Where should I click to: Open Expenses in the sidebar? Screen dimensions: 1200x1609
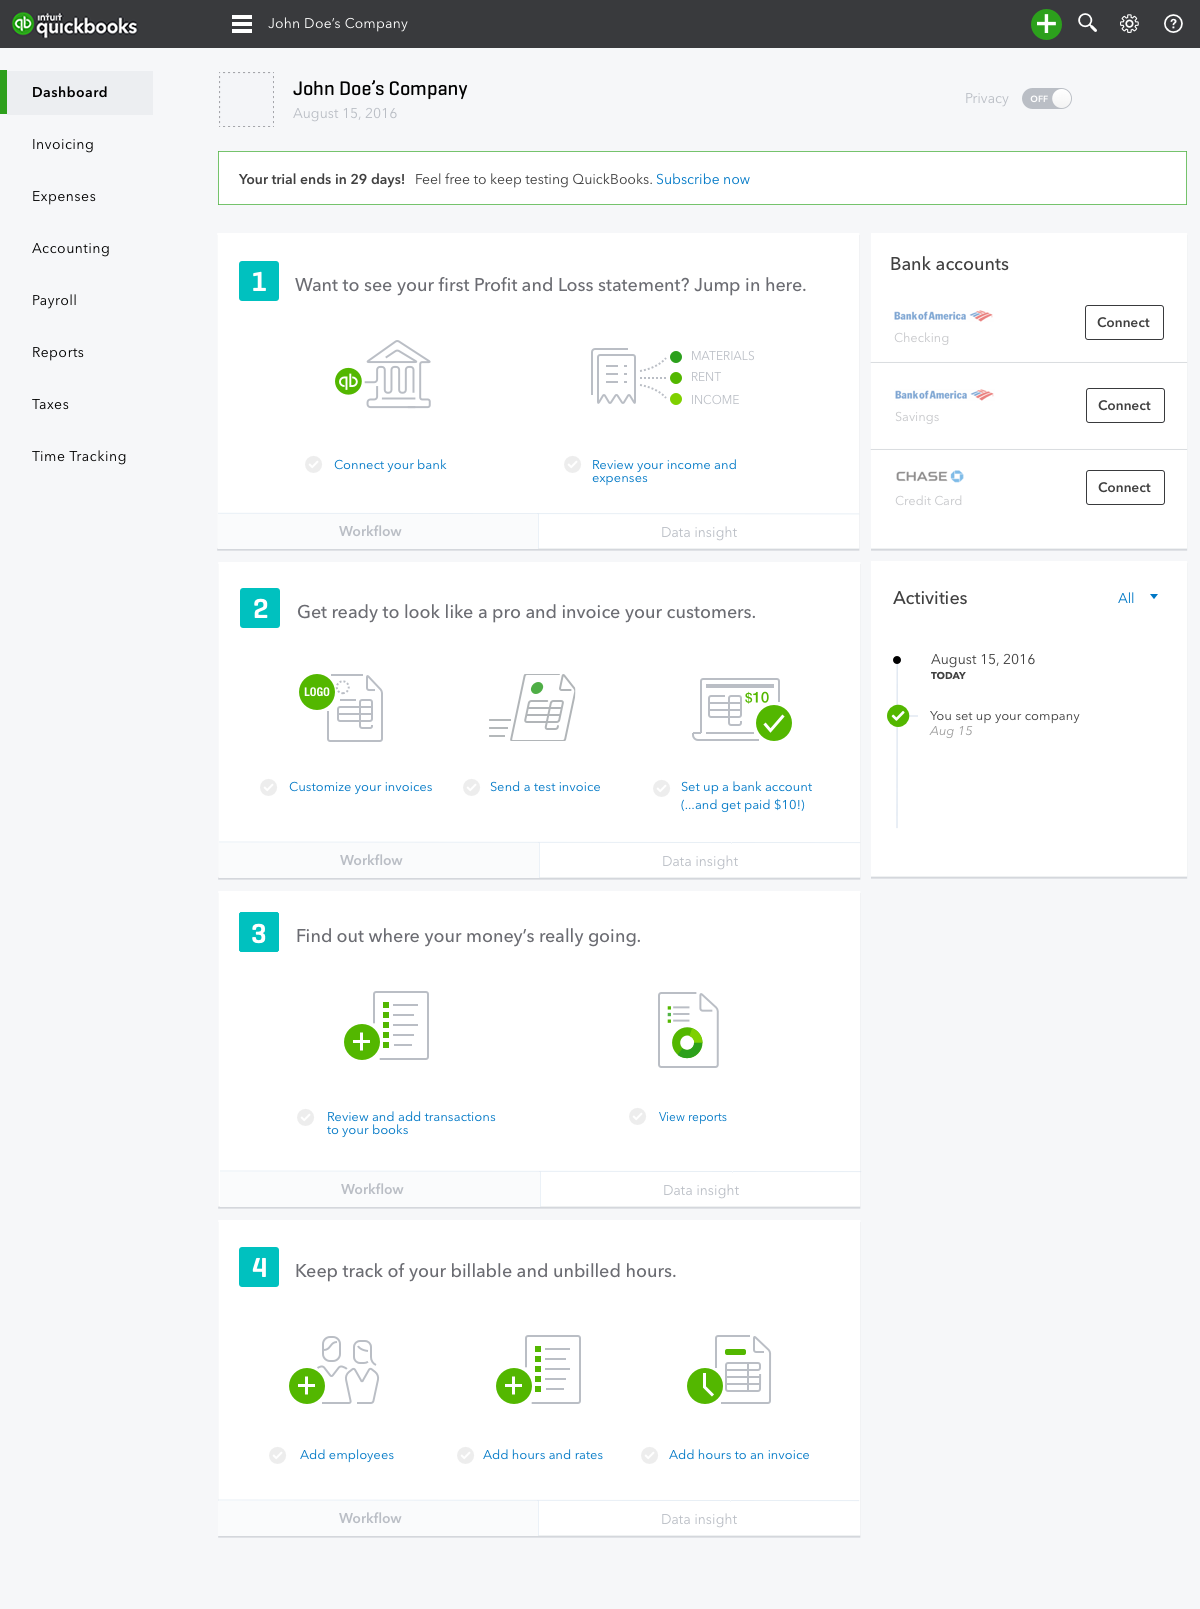tap(64, 196)
